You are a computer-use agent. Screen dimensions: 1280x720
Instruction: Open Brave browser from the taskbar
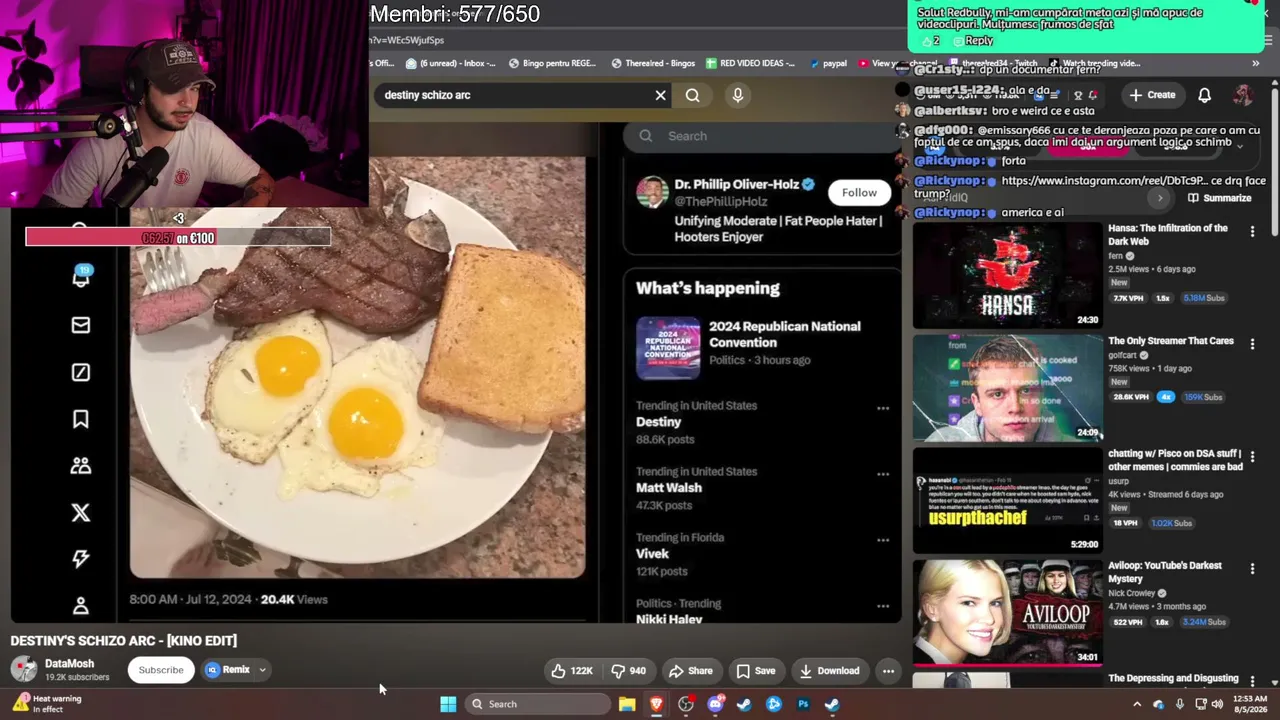coord(656,704)
